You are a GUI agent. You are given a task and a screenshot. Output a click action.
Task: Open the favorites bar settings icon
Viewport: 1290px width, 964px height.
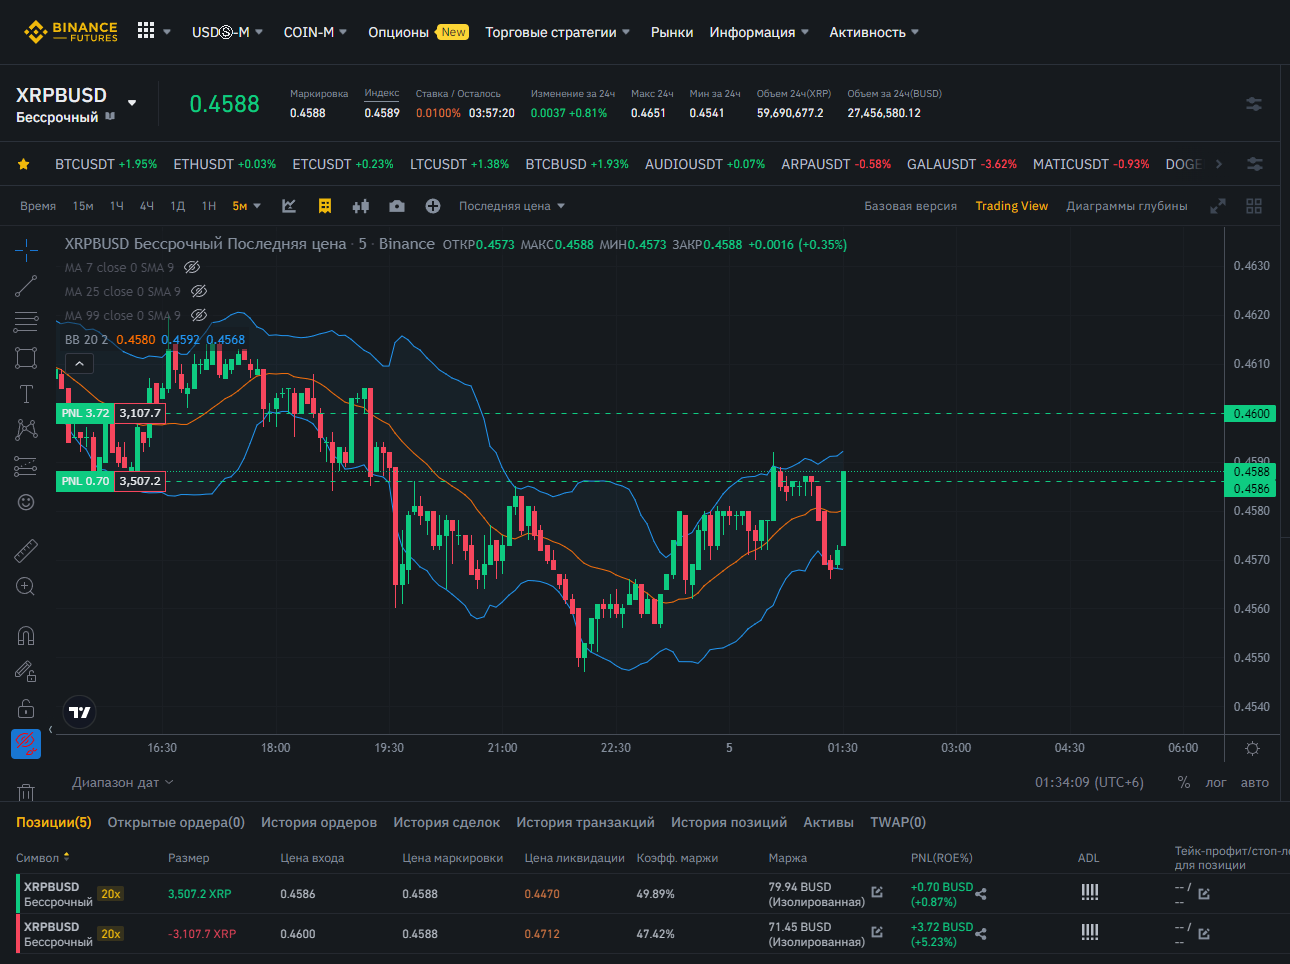pyautogui.click(x=1255, y=164)
